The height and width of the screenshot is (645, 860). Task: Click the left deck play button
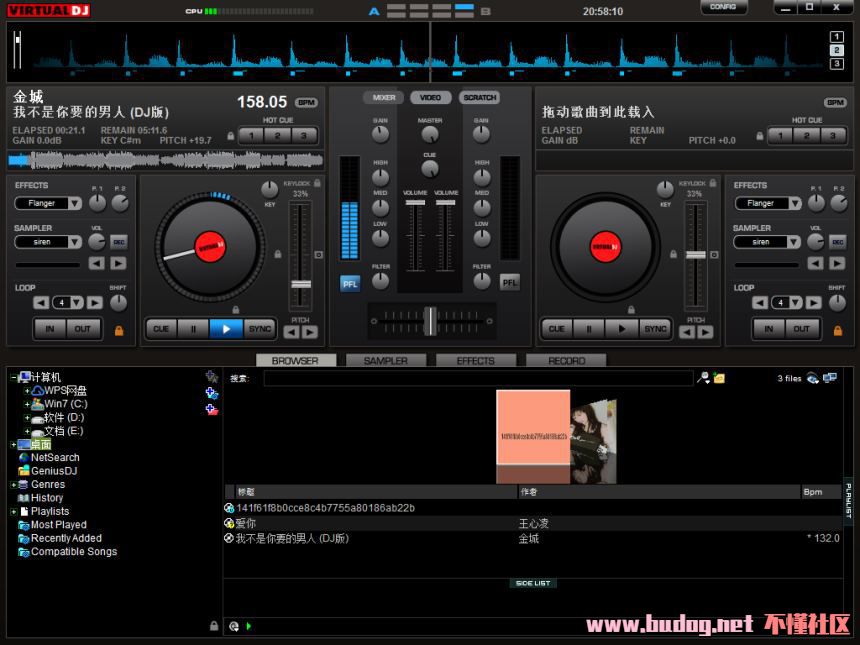click(x=226, y=328)
